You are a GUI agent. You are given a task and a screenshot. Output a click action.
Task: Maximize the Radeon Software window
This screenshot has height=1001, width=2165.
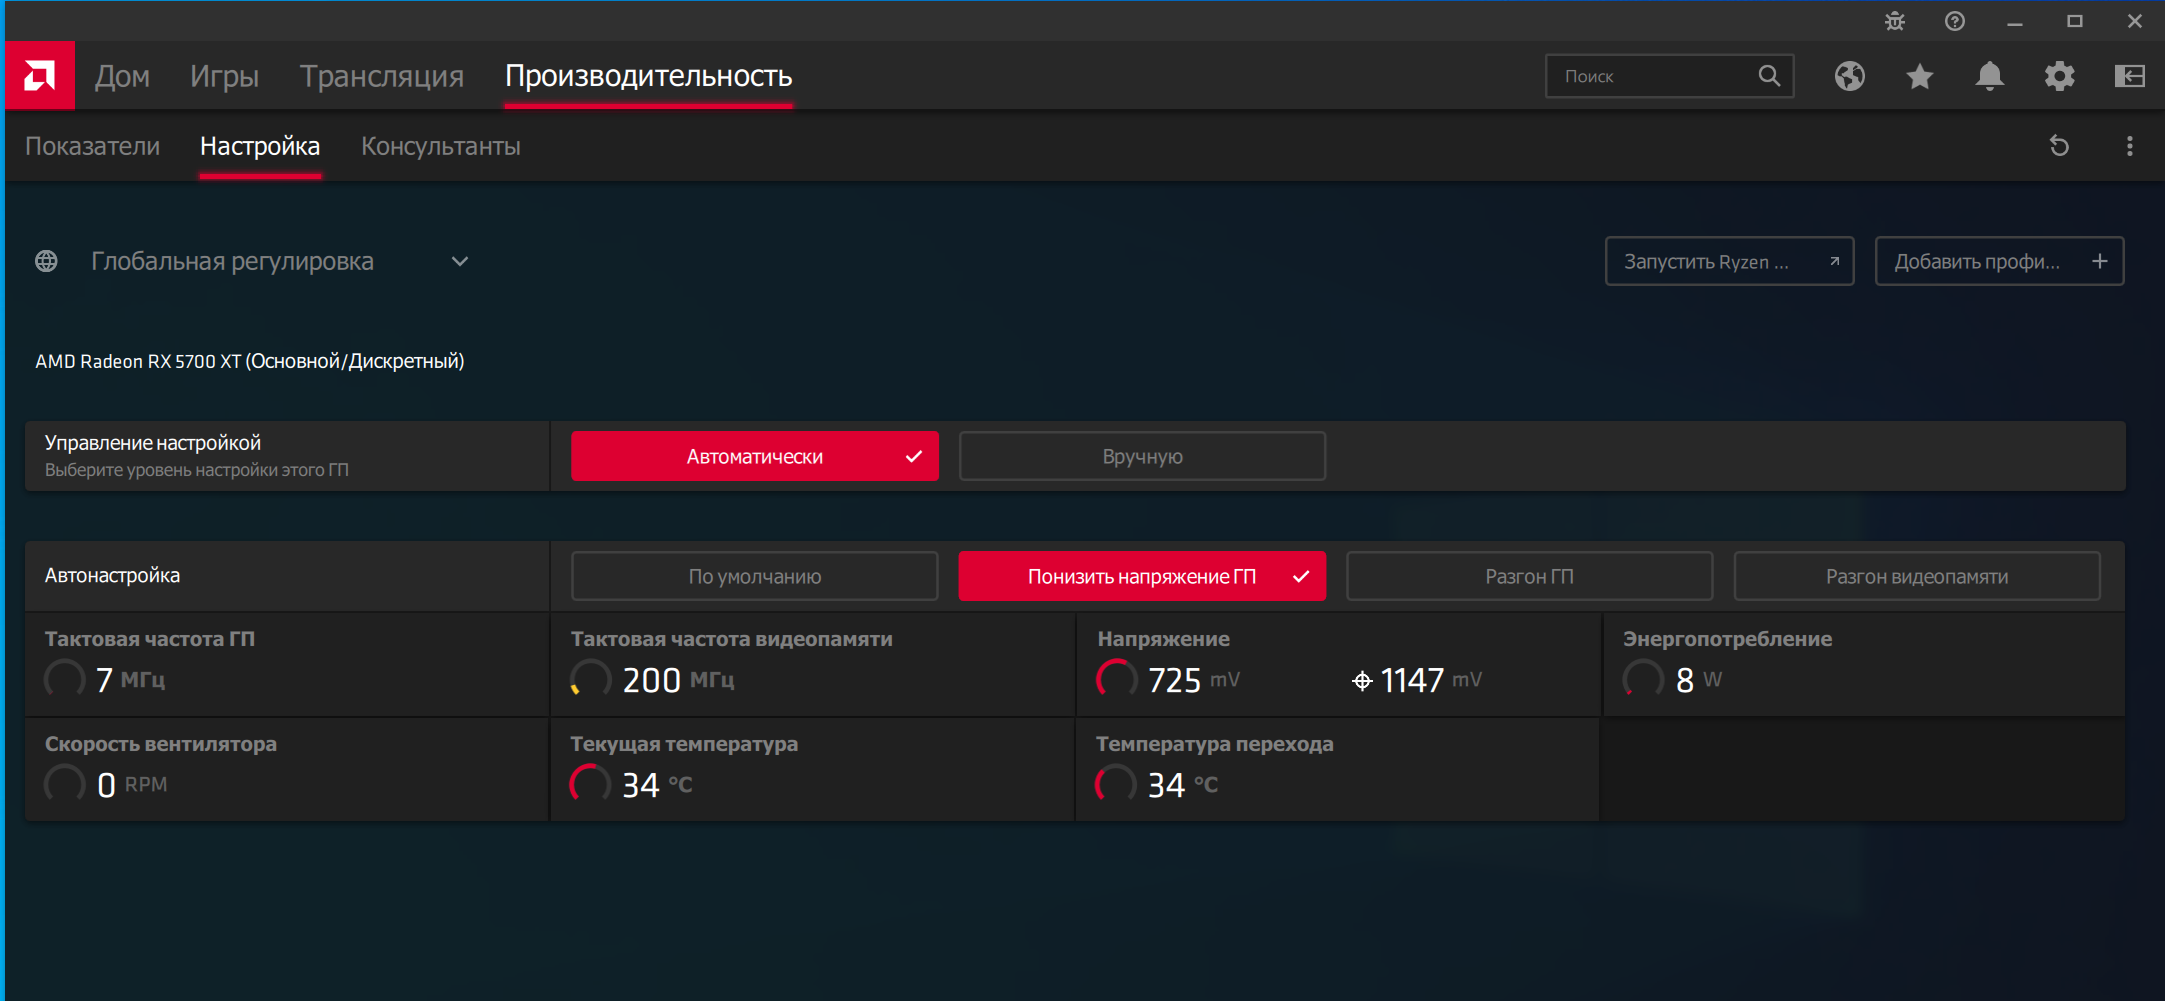point(2075,21)
